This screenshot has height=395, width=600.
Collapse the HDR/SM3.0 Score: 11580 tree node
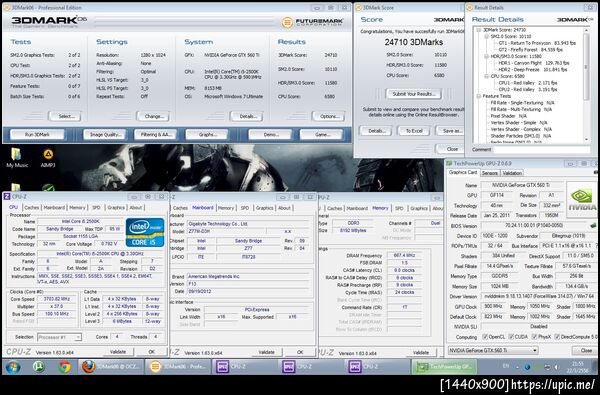click(486, 56)
